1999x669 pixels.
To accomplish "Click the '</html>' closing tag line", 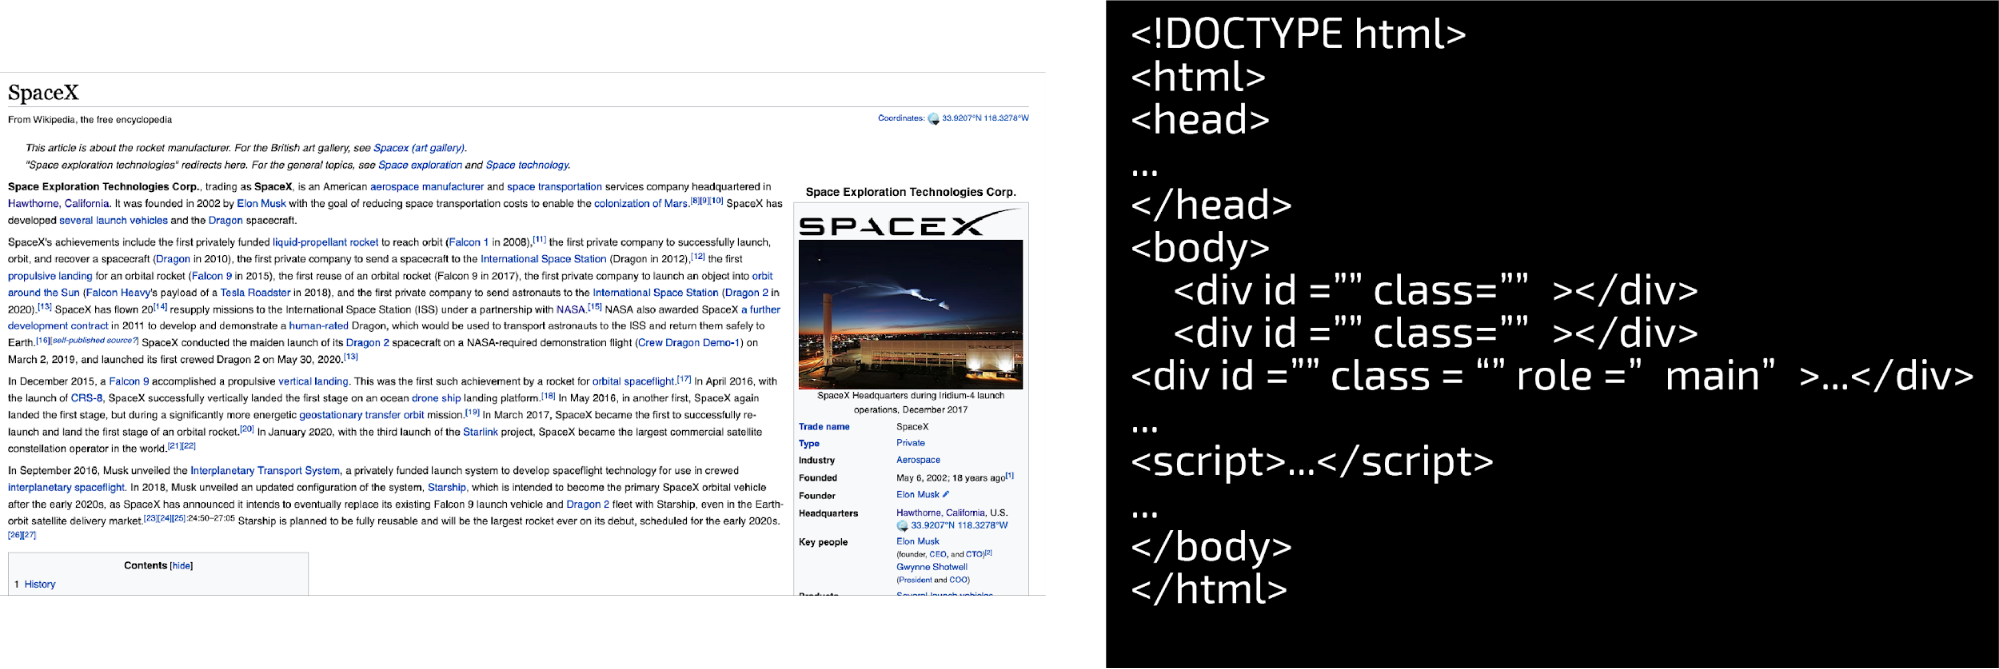I will point(1209,589).
